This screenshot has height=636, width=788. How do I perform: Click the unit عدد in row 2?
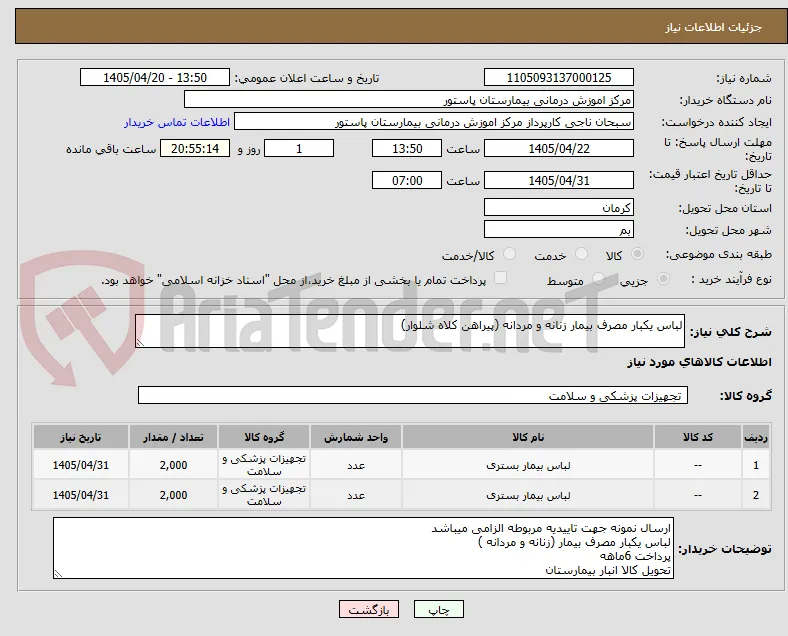click(356, 495)
